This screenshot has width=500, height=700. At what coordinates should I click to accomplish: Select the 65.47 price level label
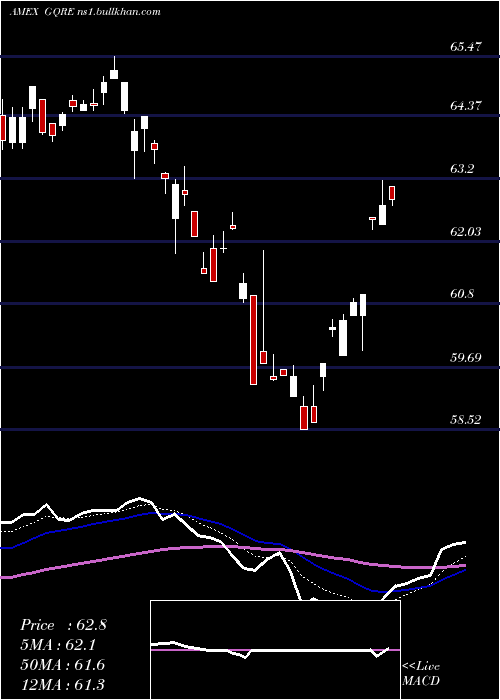point(466,46)
